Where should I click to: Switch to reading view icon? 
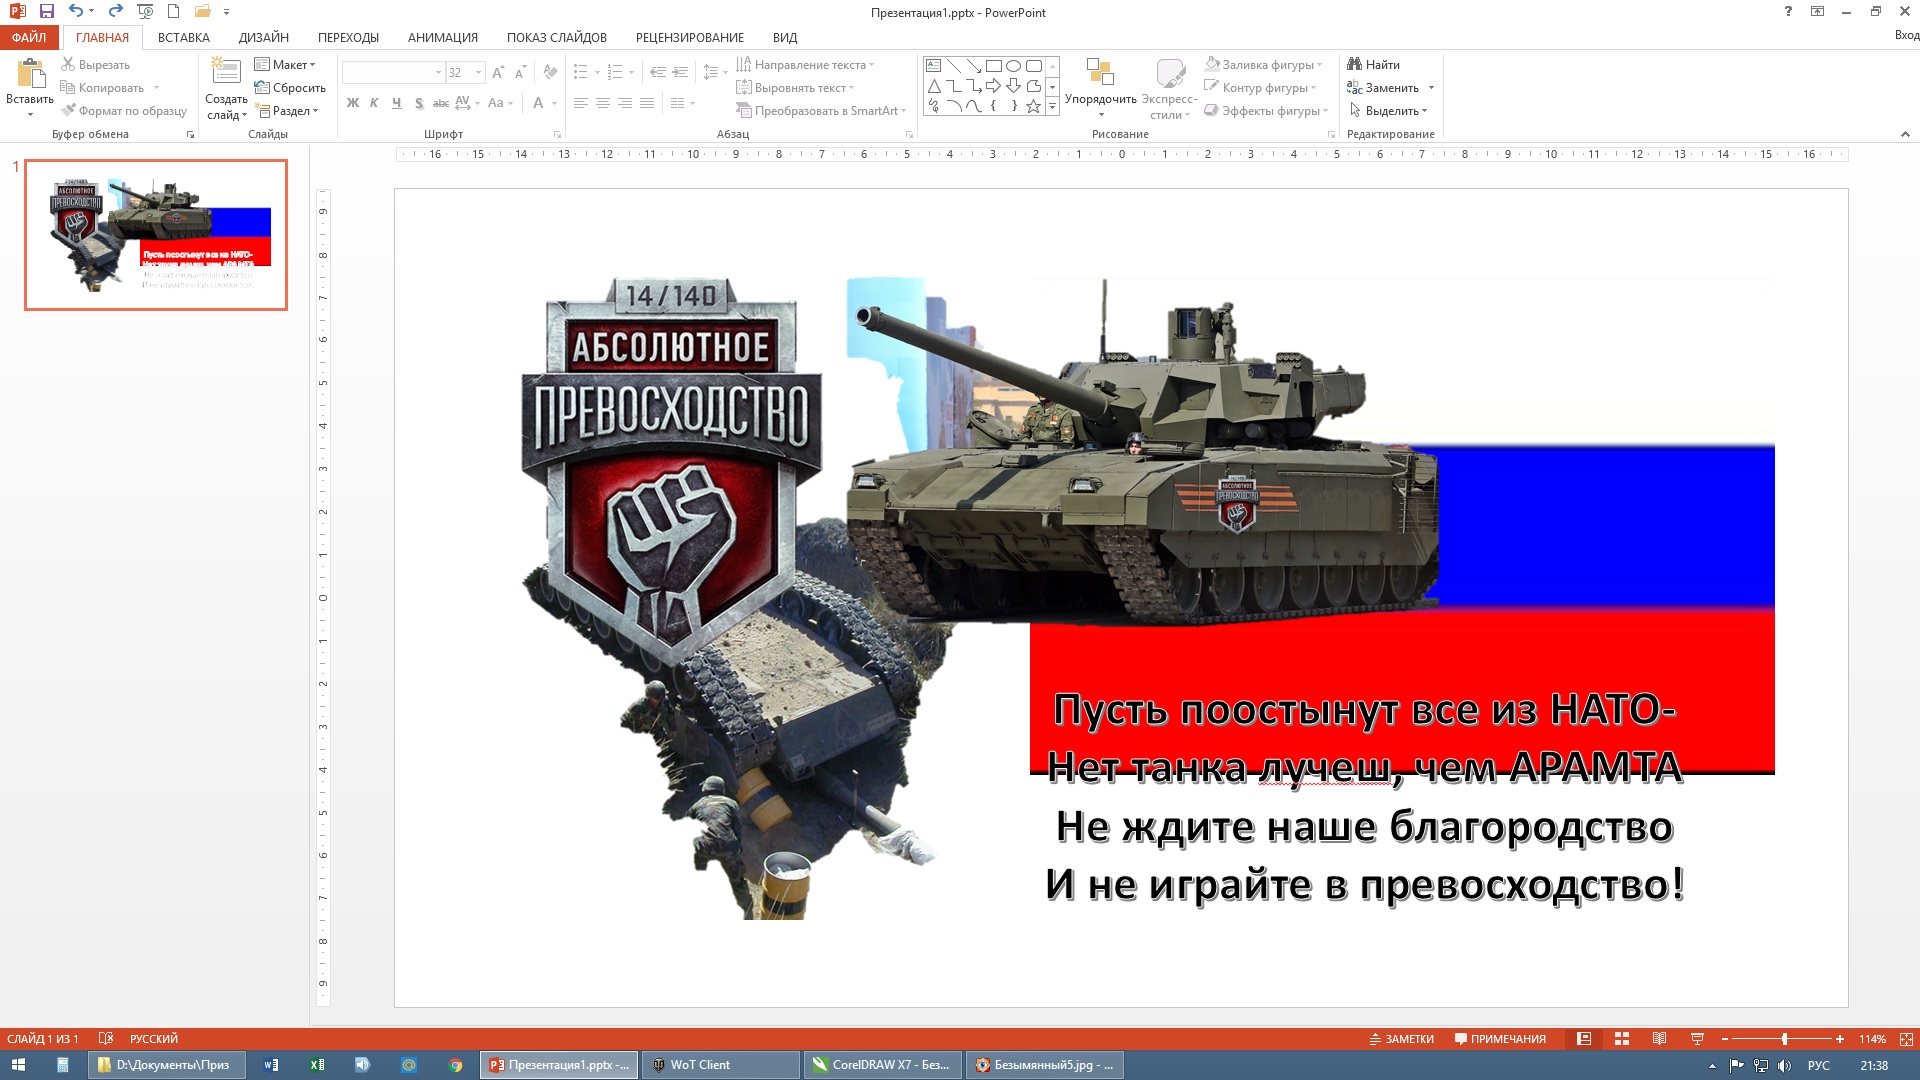click(x=1659, y=1039)
